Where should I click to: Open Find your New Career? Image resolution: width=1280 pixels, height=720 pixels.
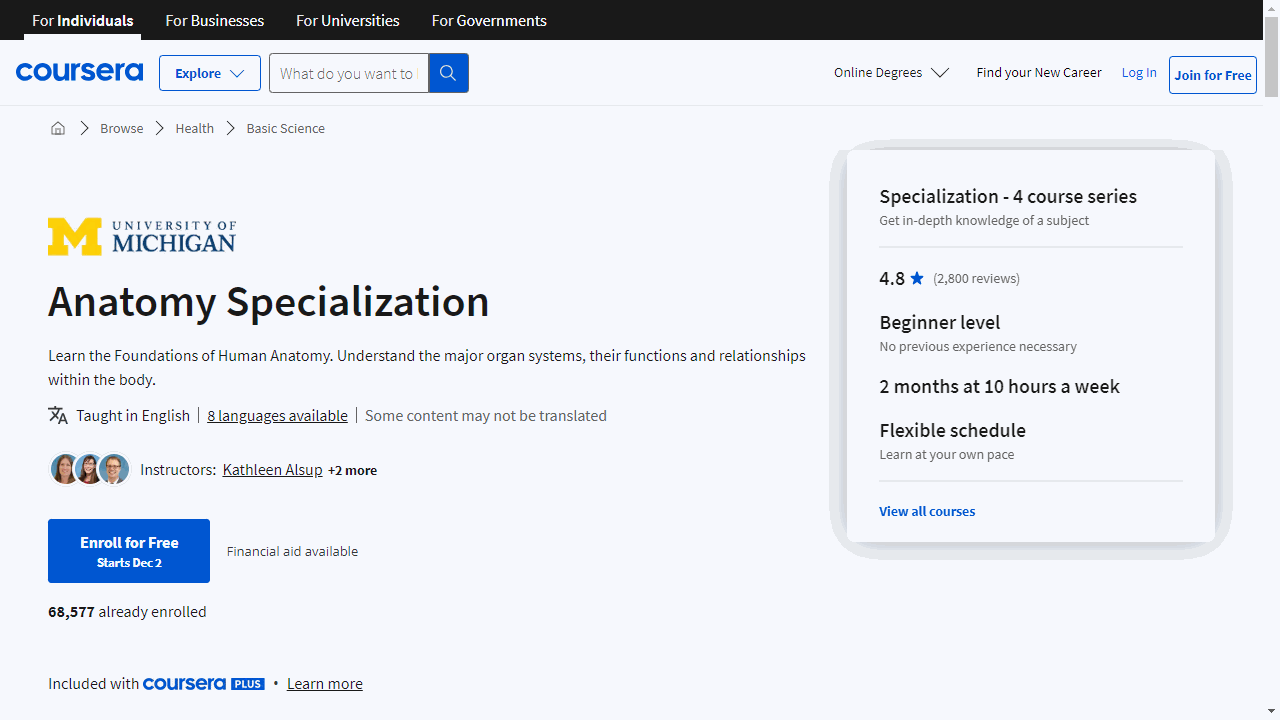pos(1039,72)
